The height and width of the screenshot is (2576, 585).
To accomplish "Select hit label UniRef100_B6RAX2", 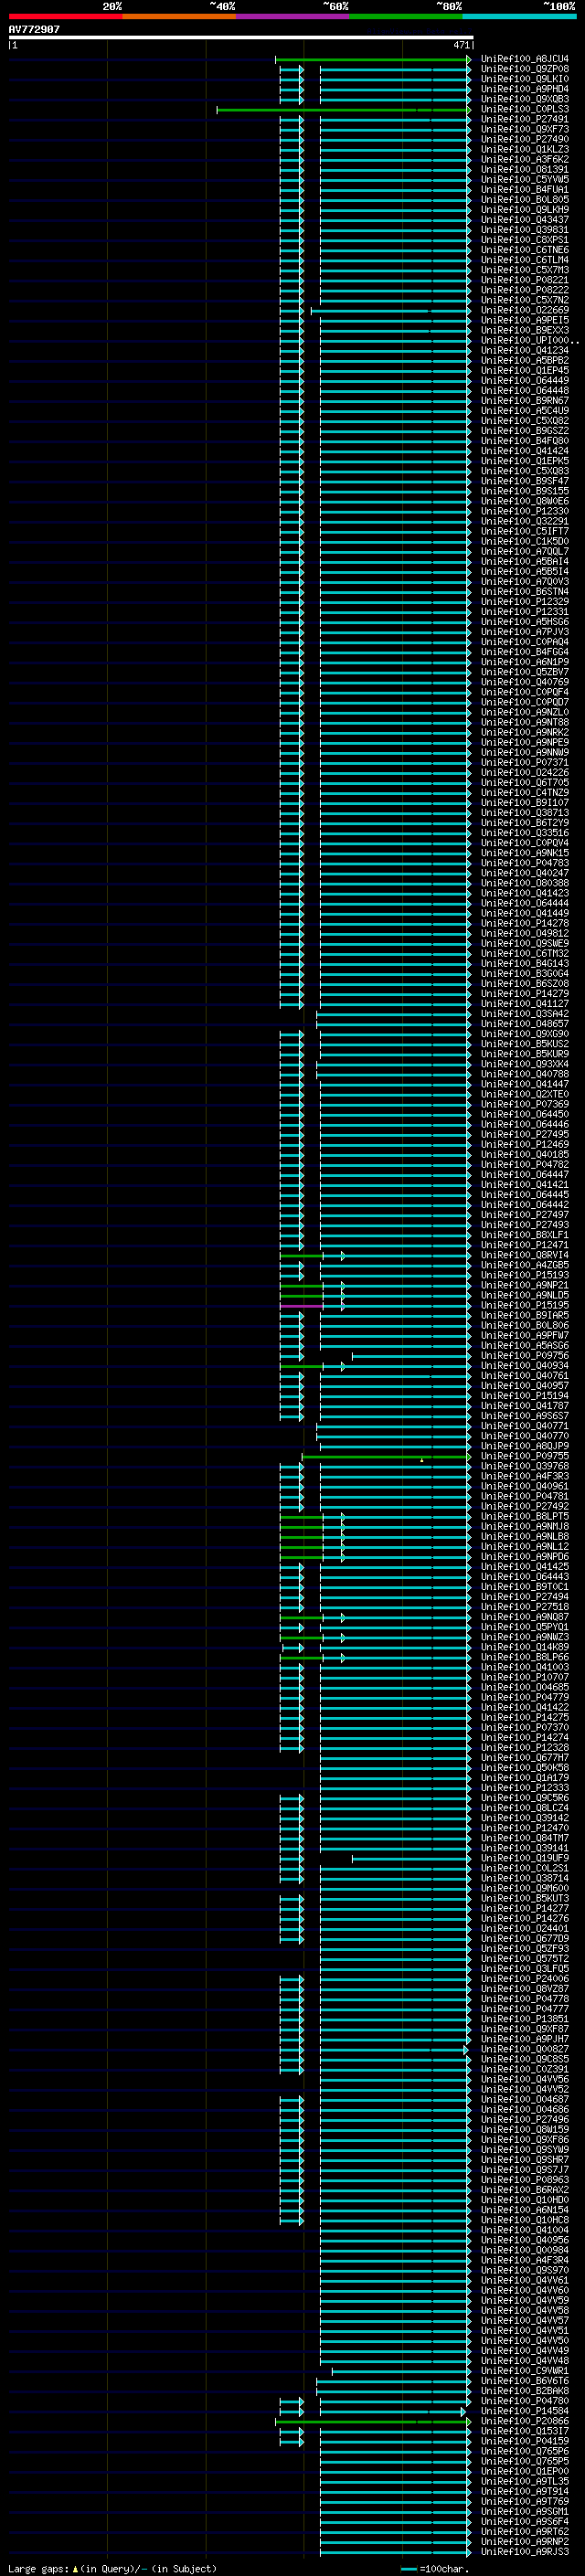I will (x=524, y=2190).
